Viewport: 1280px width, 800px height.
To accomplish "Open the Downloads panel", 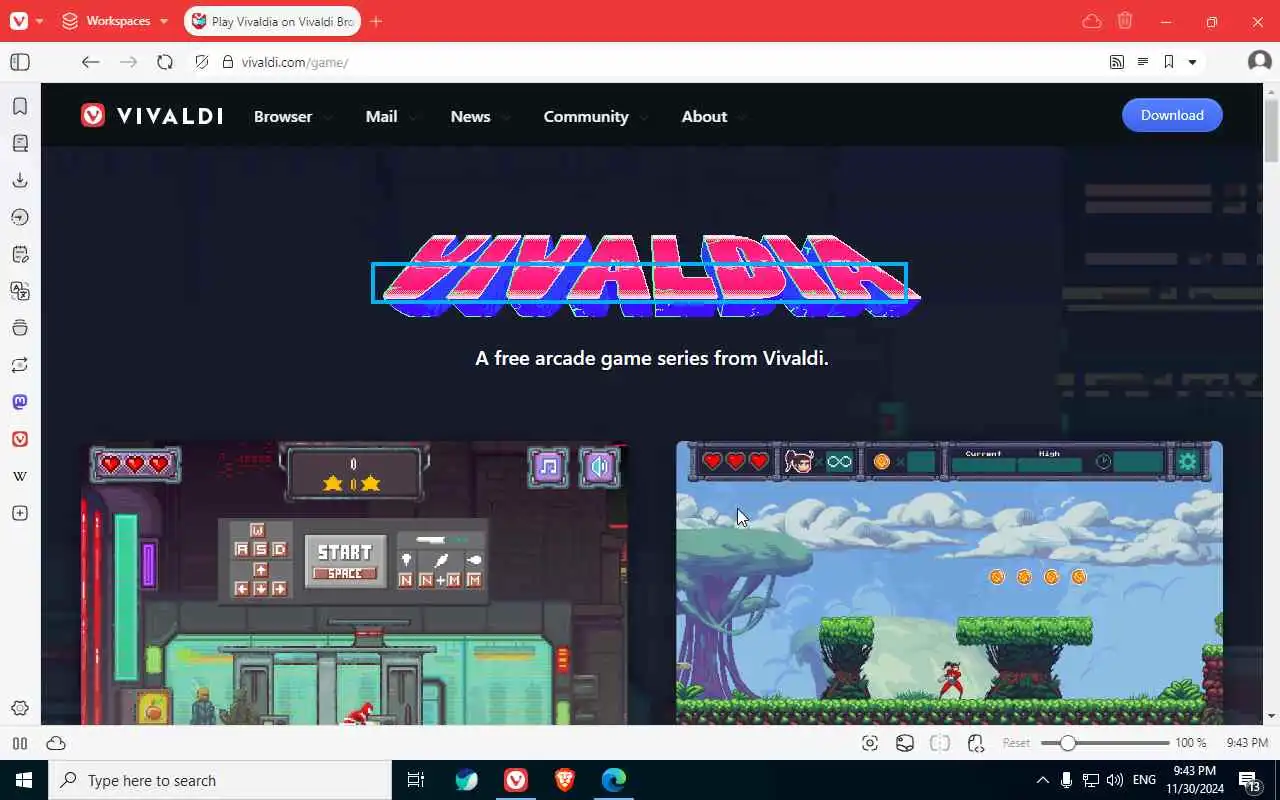I will click(20, 180).
